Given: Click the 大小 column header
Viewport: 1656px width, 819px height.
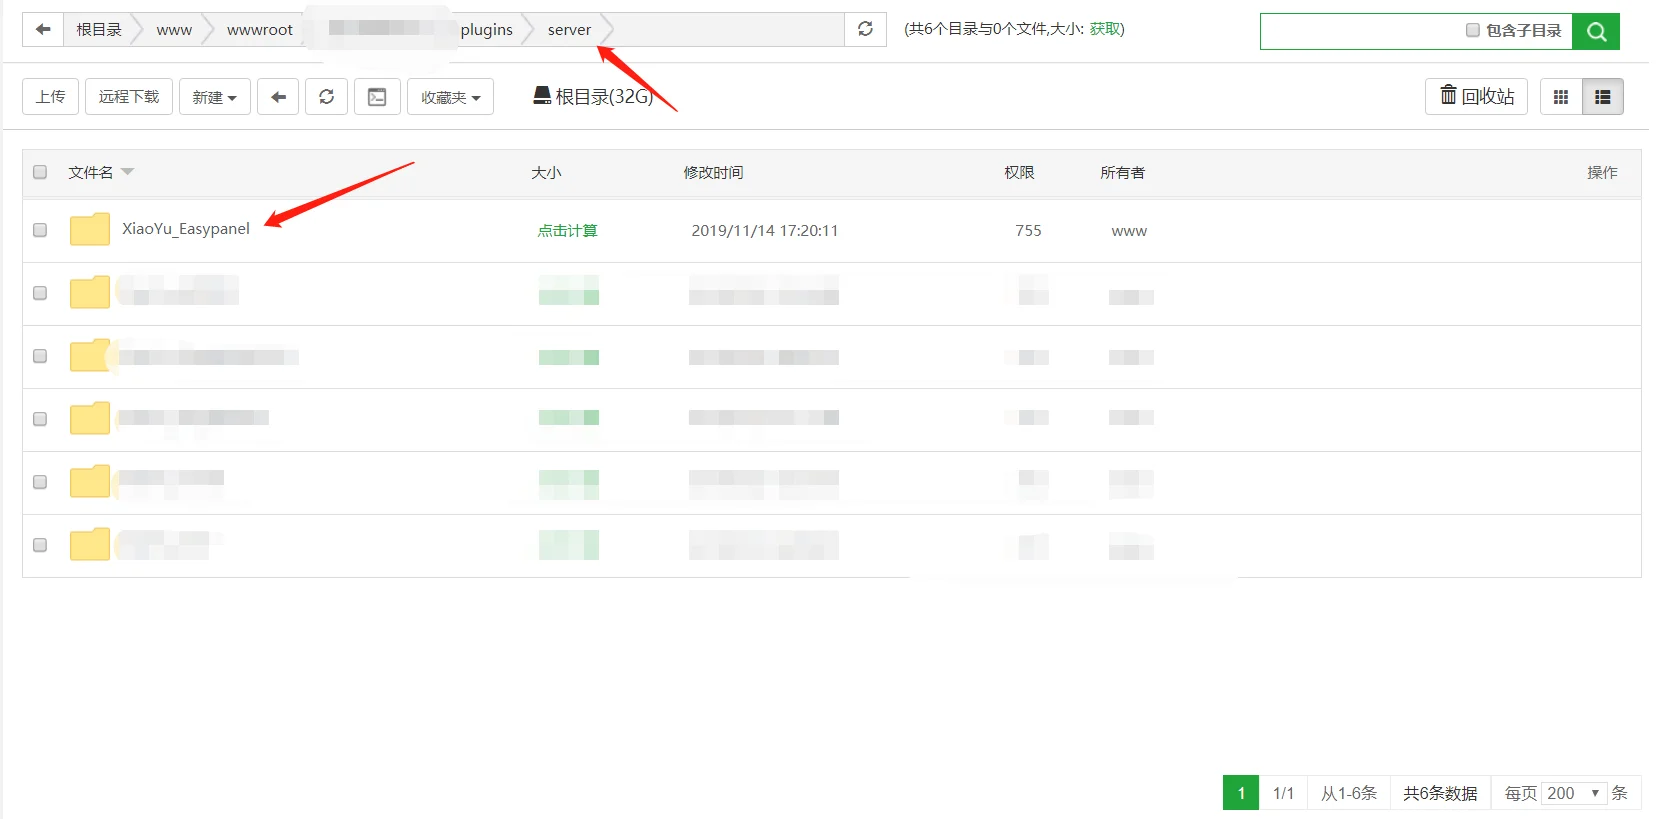Looking at the screenshot, I should click(546, 172).
